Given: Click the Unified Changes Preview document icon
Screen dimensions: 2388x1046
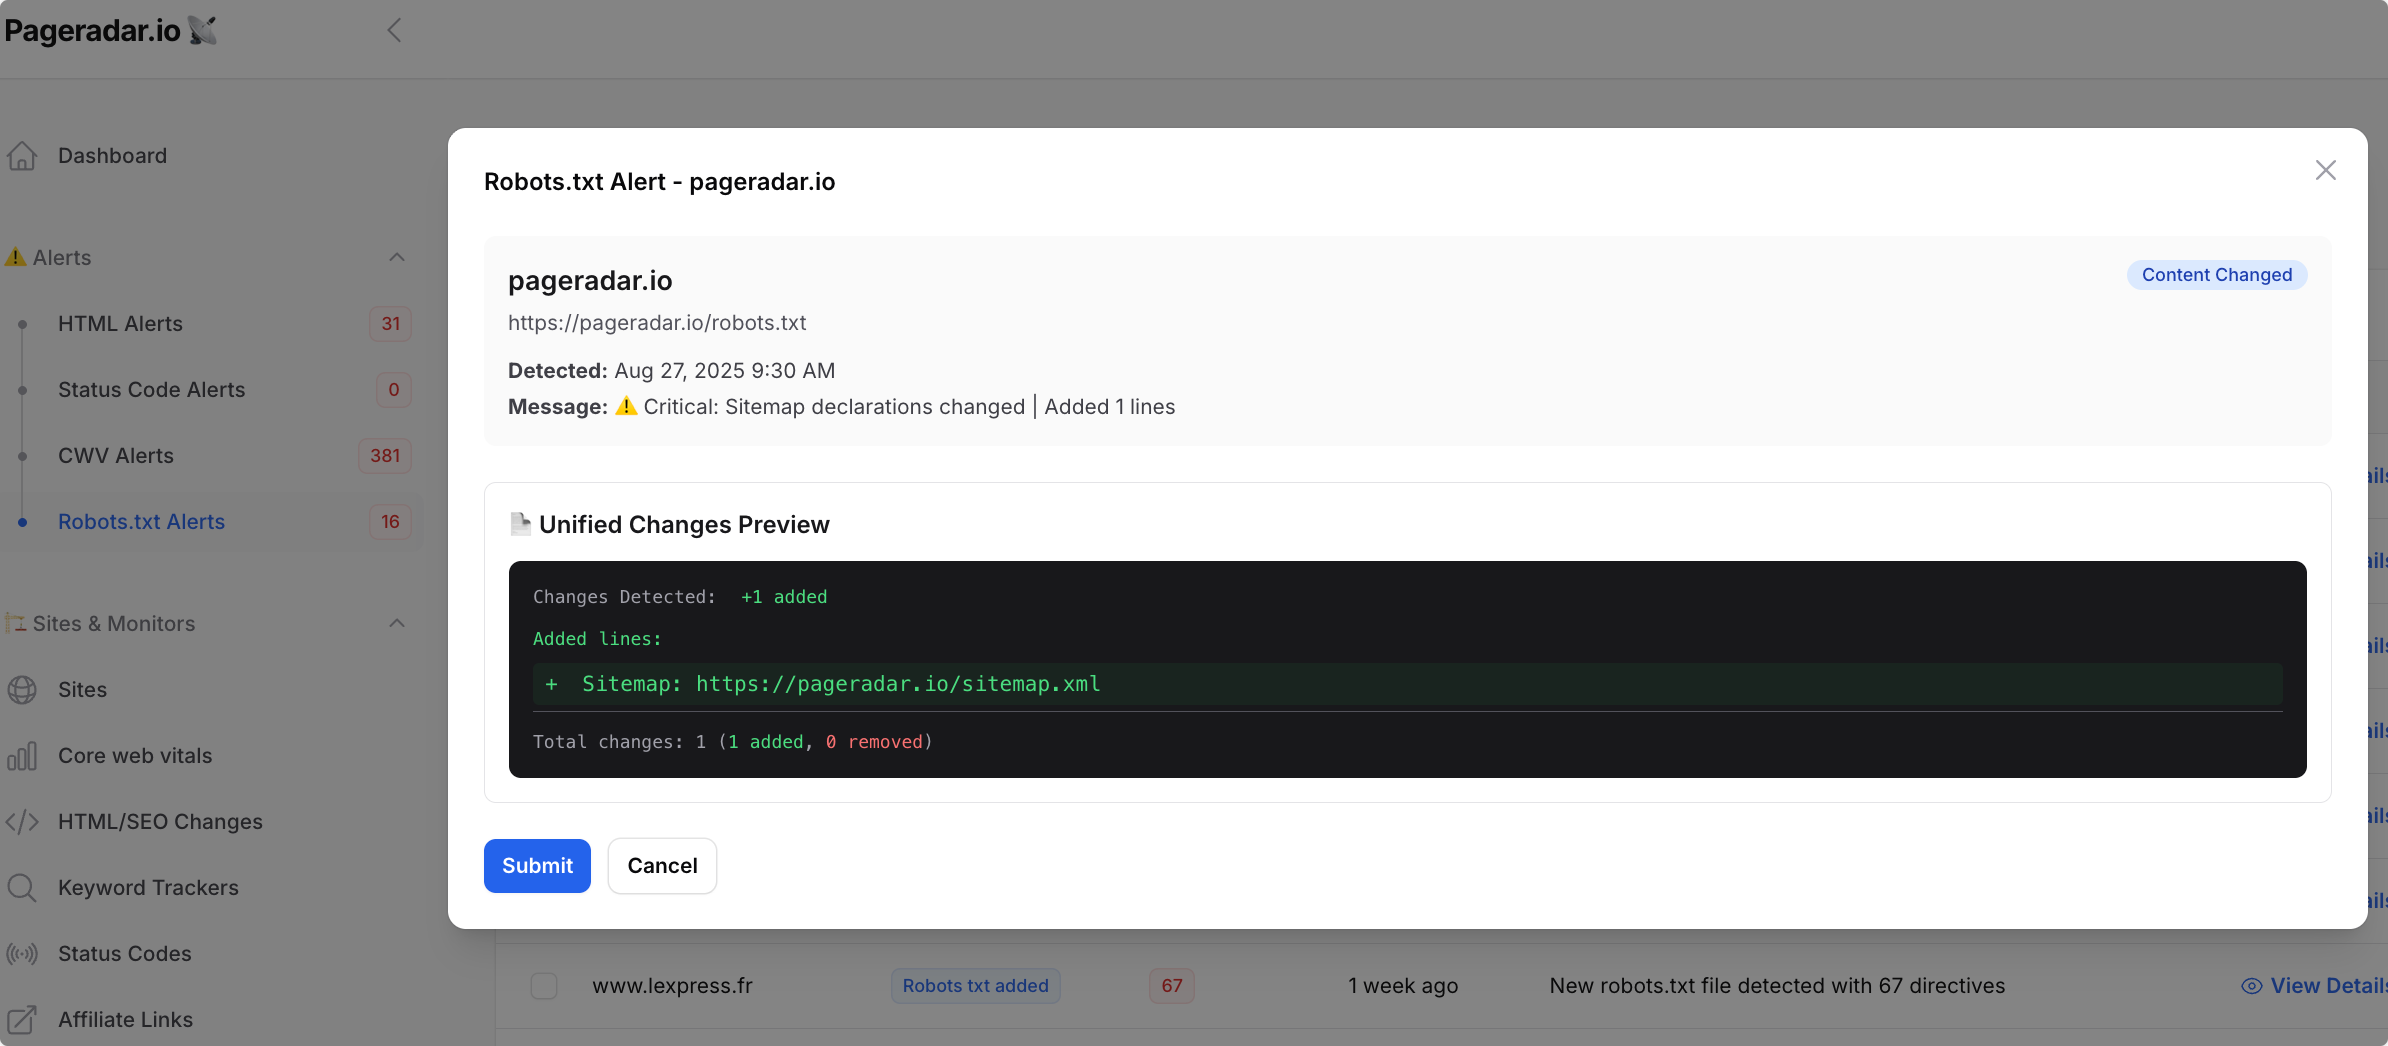Looking at the screenshot, I should (520, 524).
